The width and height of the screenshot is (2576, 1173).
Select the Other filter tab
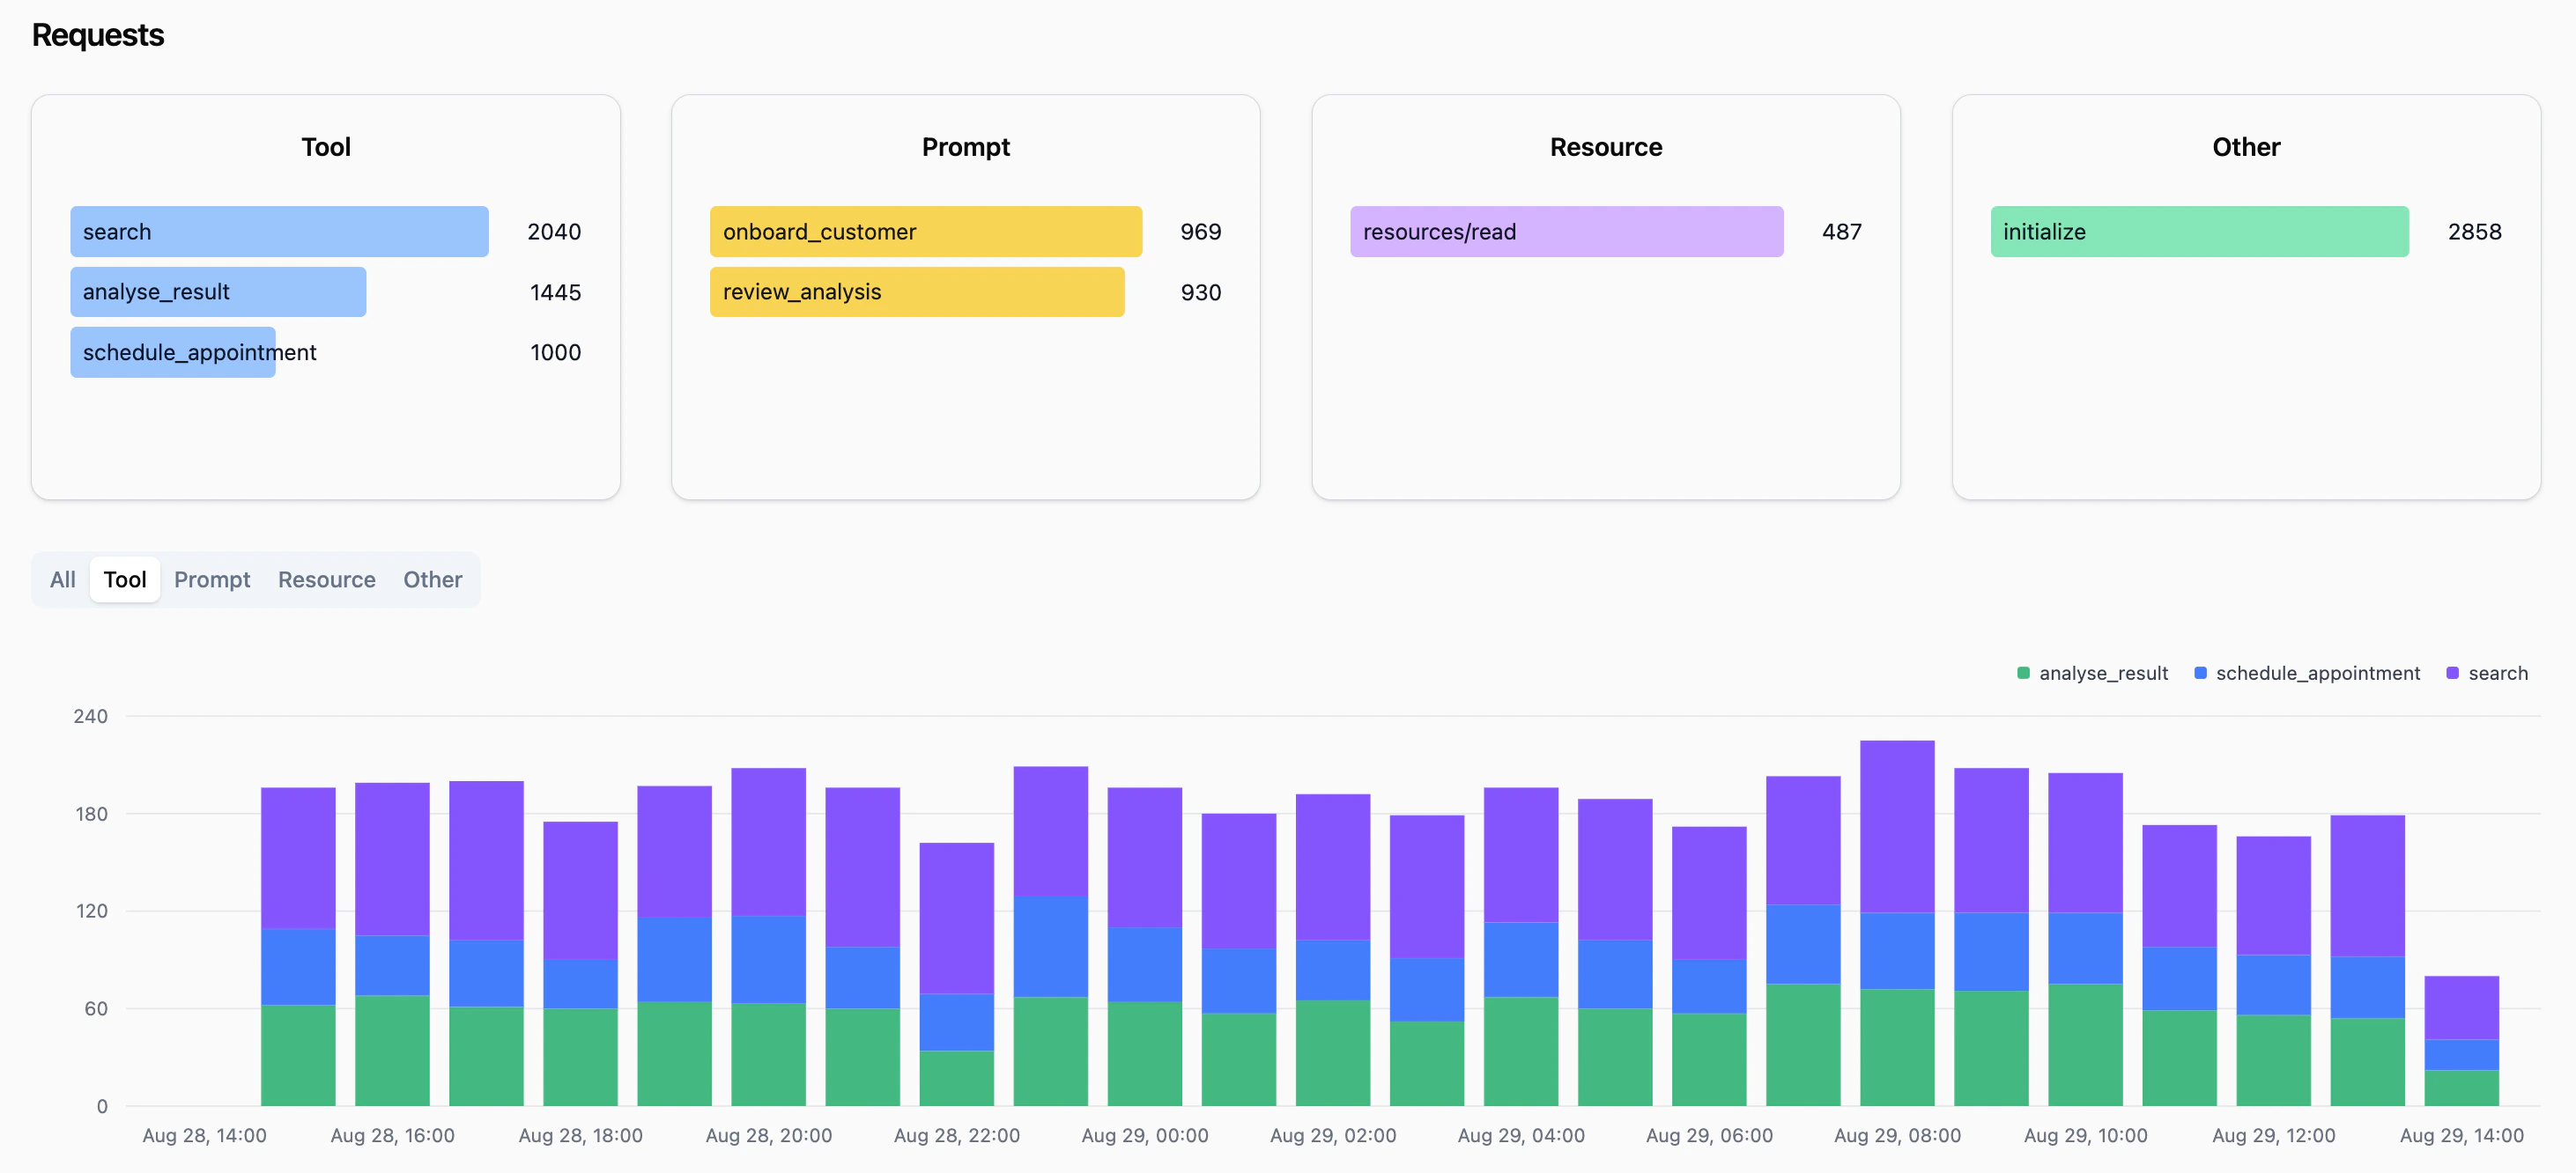tap(432, 579)
